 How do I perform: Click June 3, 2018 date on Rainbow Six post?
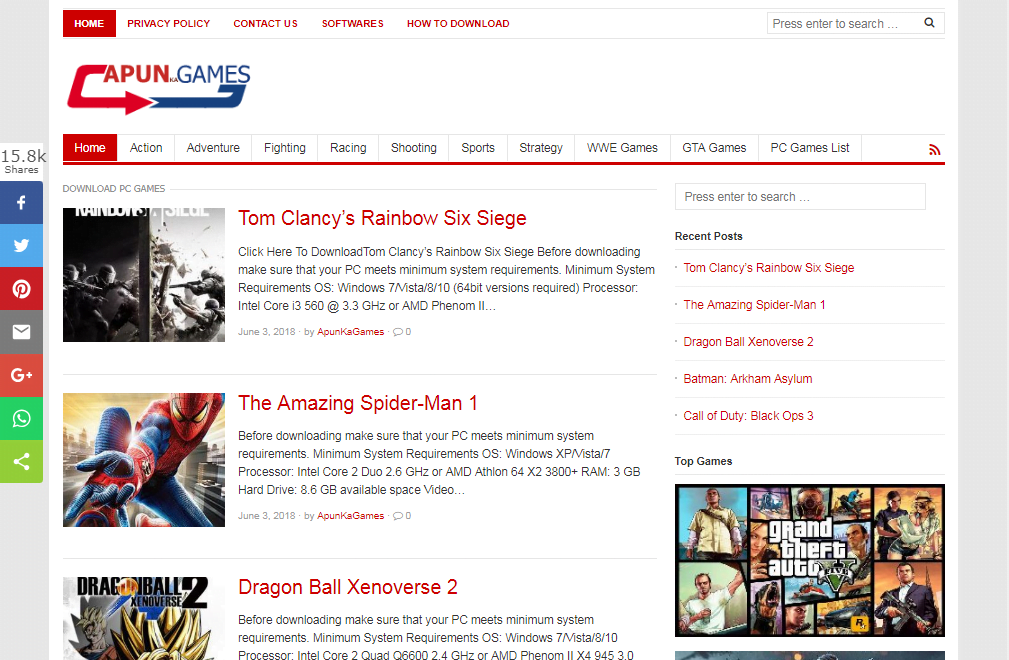coord(266,332)
